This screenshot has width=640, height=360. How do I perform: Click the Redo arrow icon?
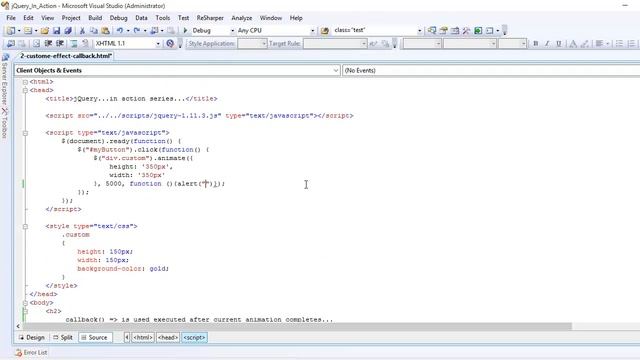pyautogui.click(x=137, y=31)
